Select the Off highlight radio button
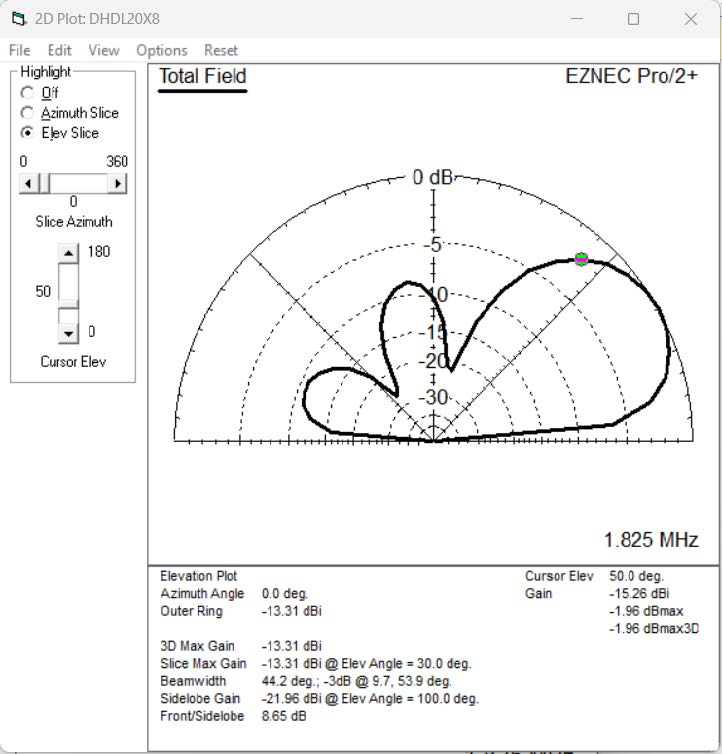 [27, 93]
